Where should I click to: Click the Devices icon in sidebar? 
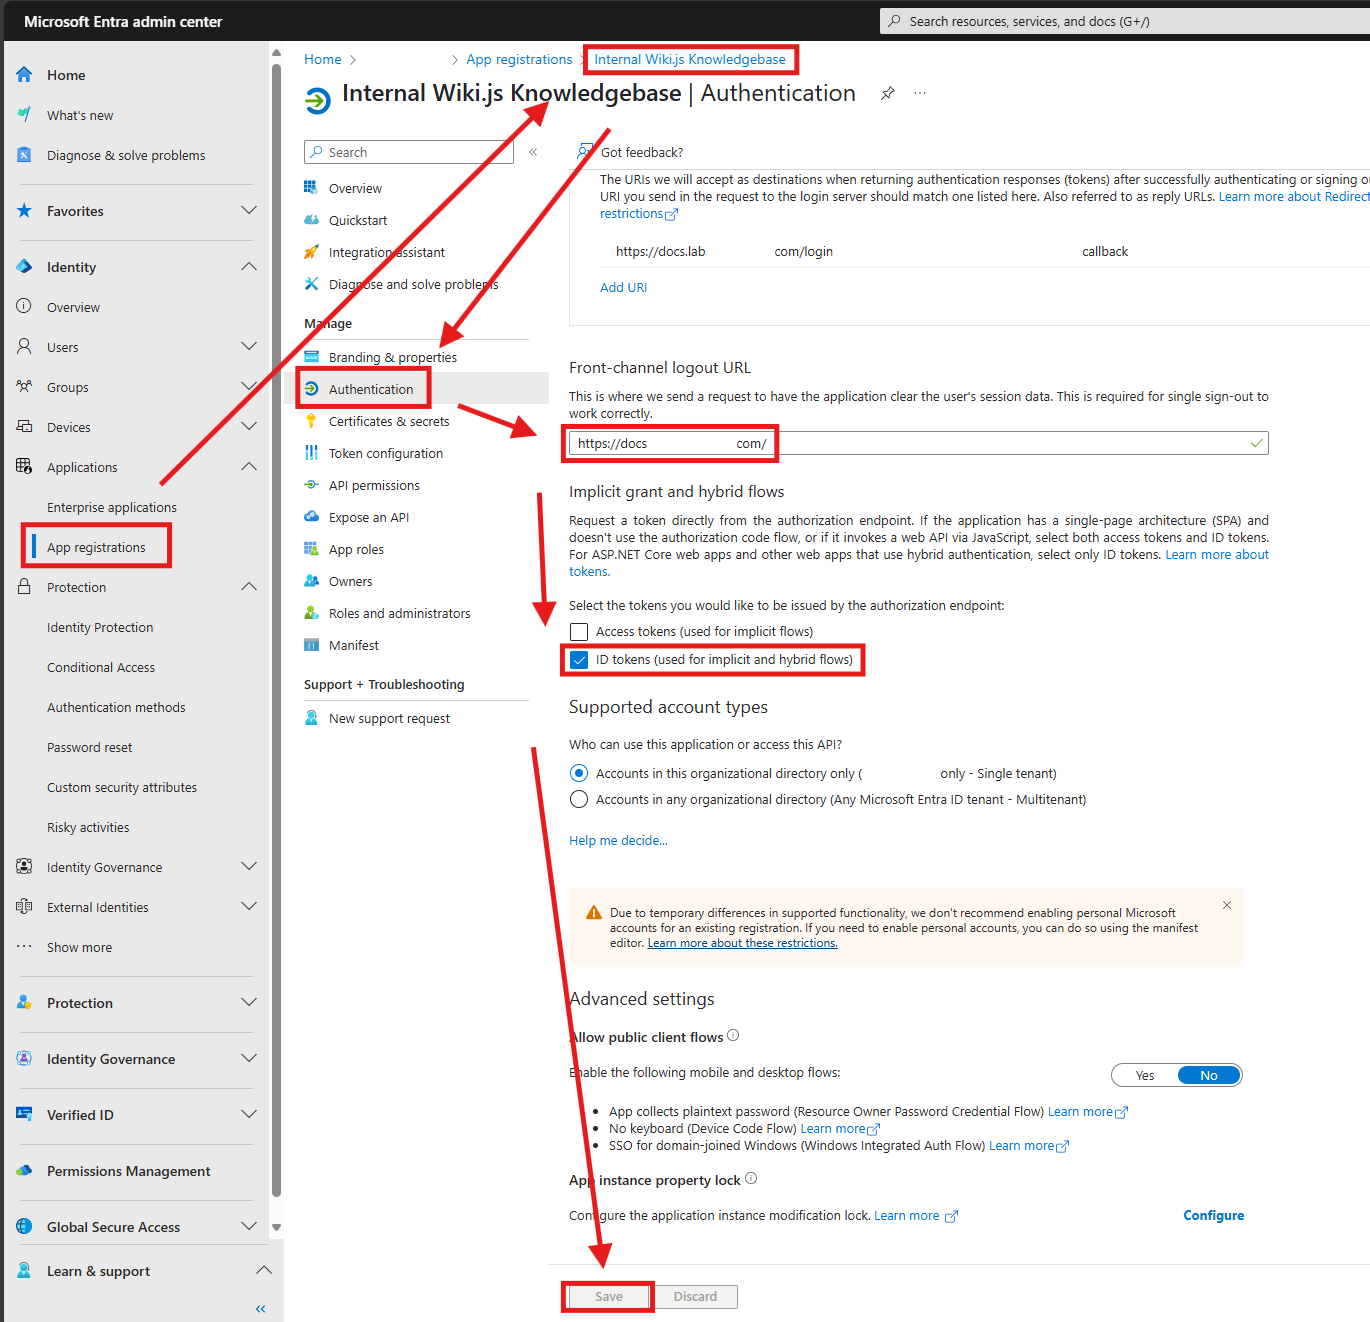coord(24,427)
